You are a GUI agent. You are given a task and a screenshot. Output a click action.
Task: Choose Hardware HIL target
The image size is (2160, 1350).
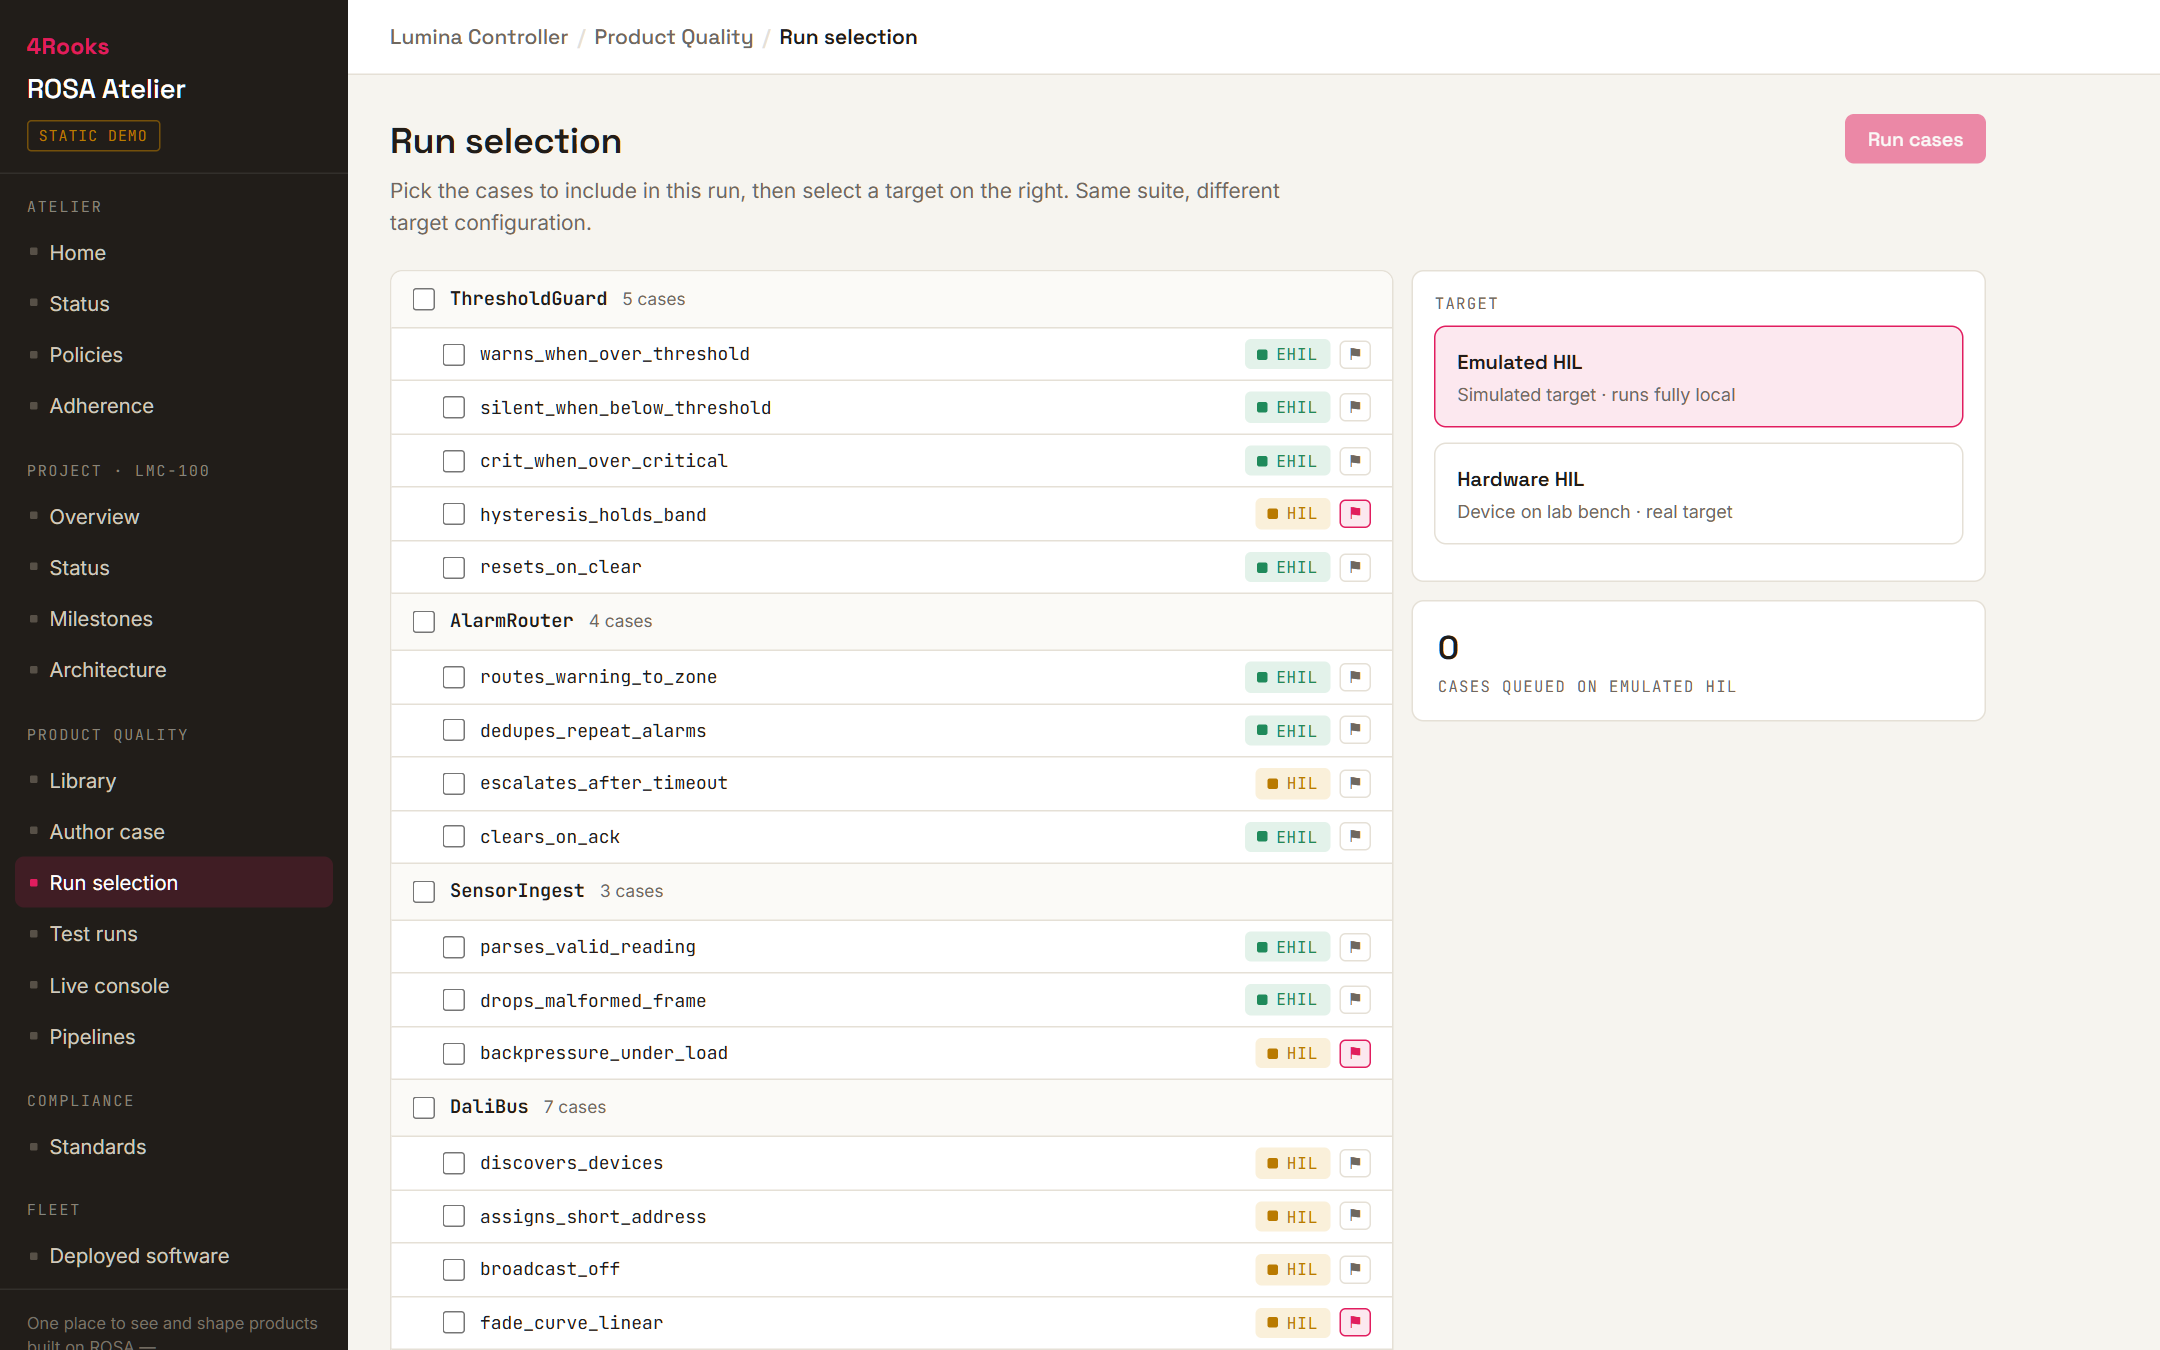click(1698, 494)
